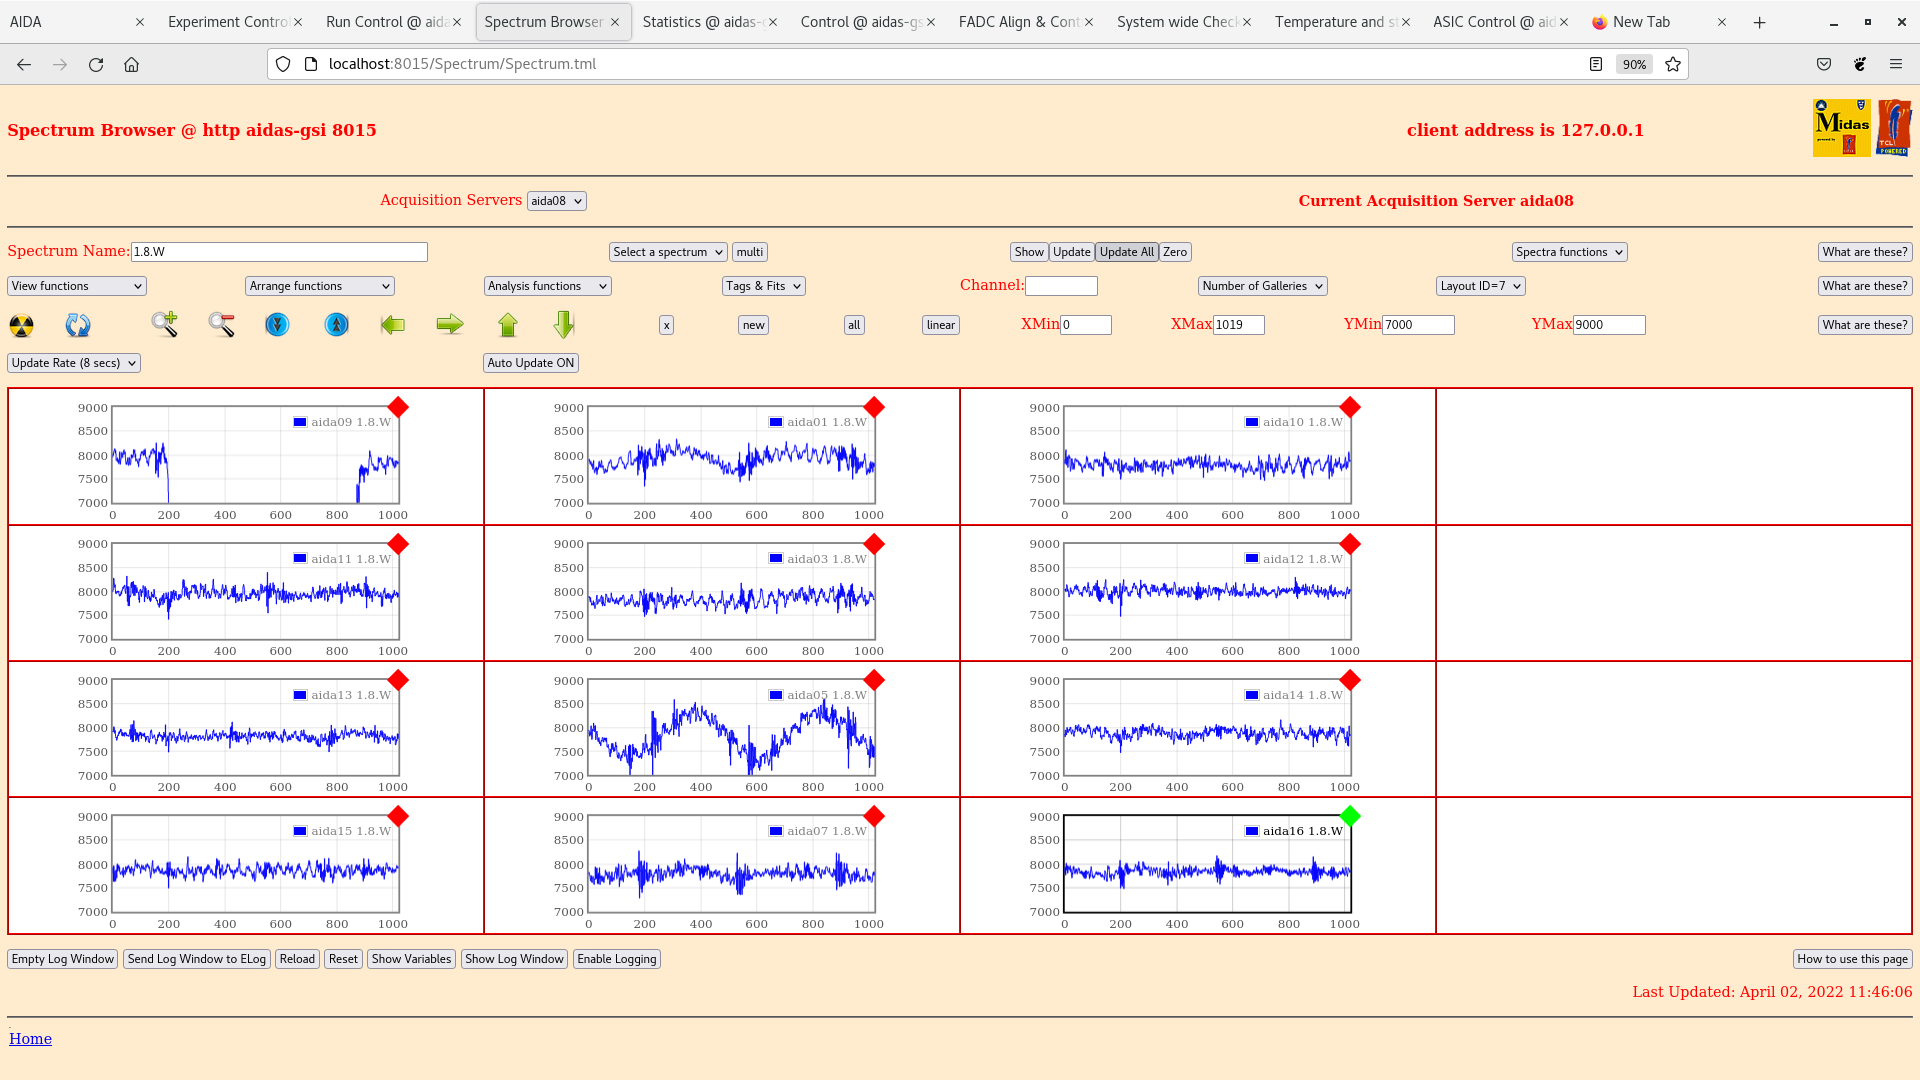This screenshot has height=1080, width=1920.
Task: Toggle the Auto Update ON button
Action: (530, 363)
